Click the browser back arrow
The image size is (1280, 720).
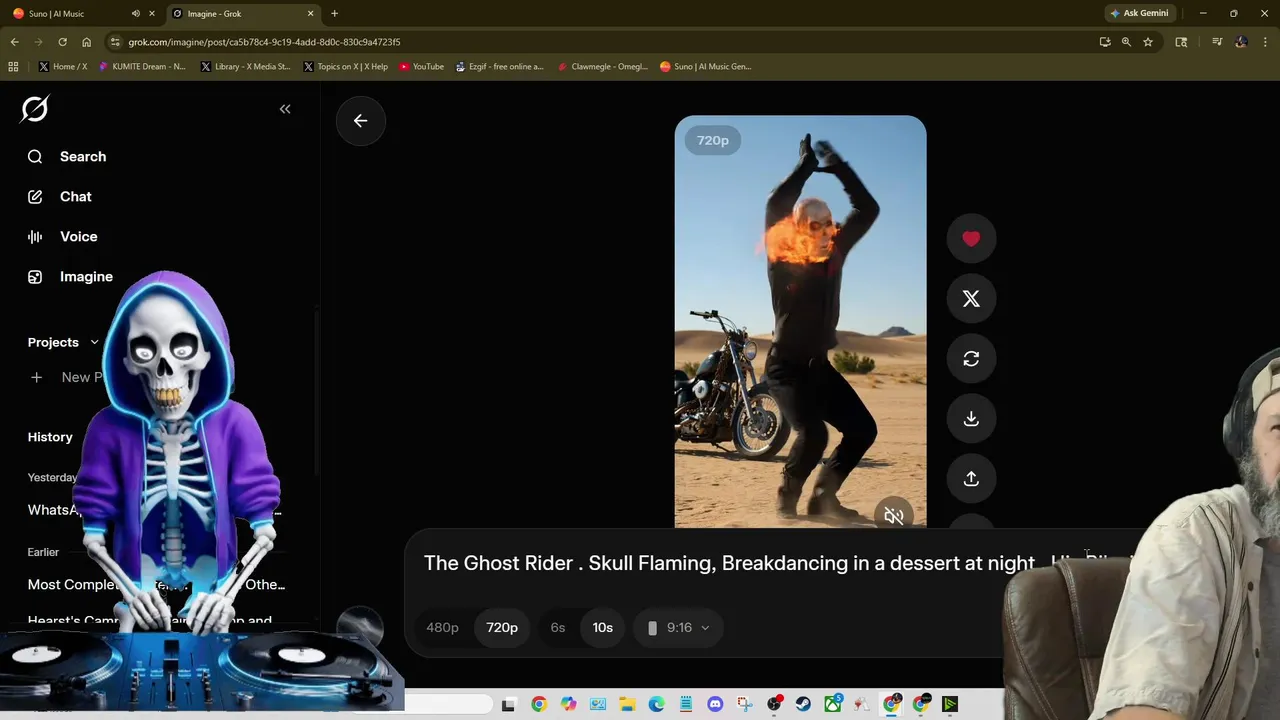point(14,42)
